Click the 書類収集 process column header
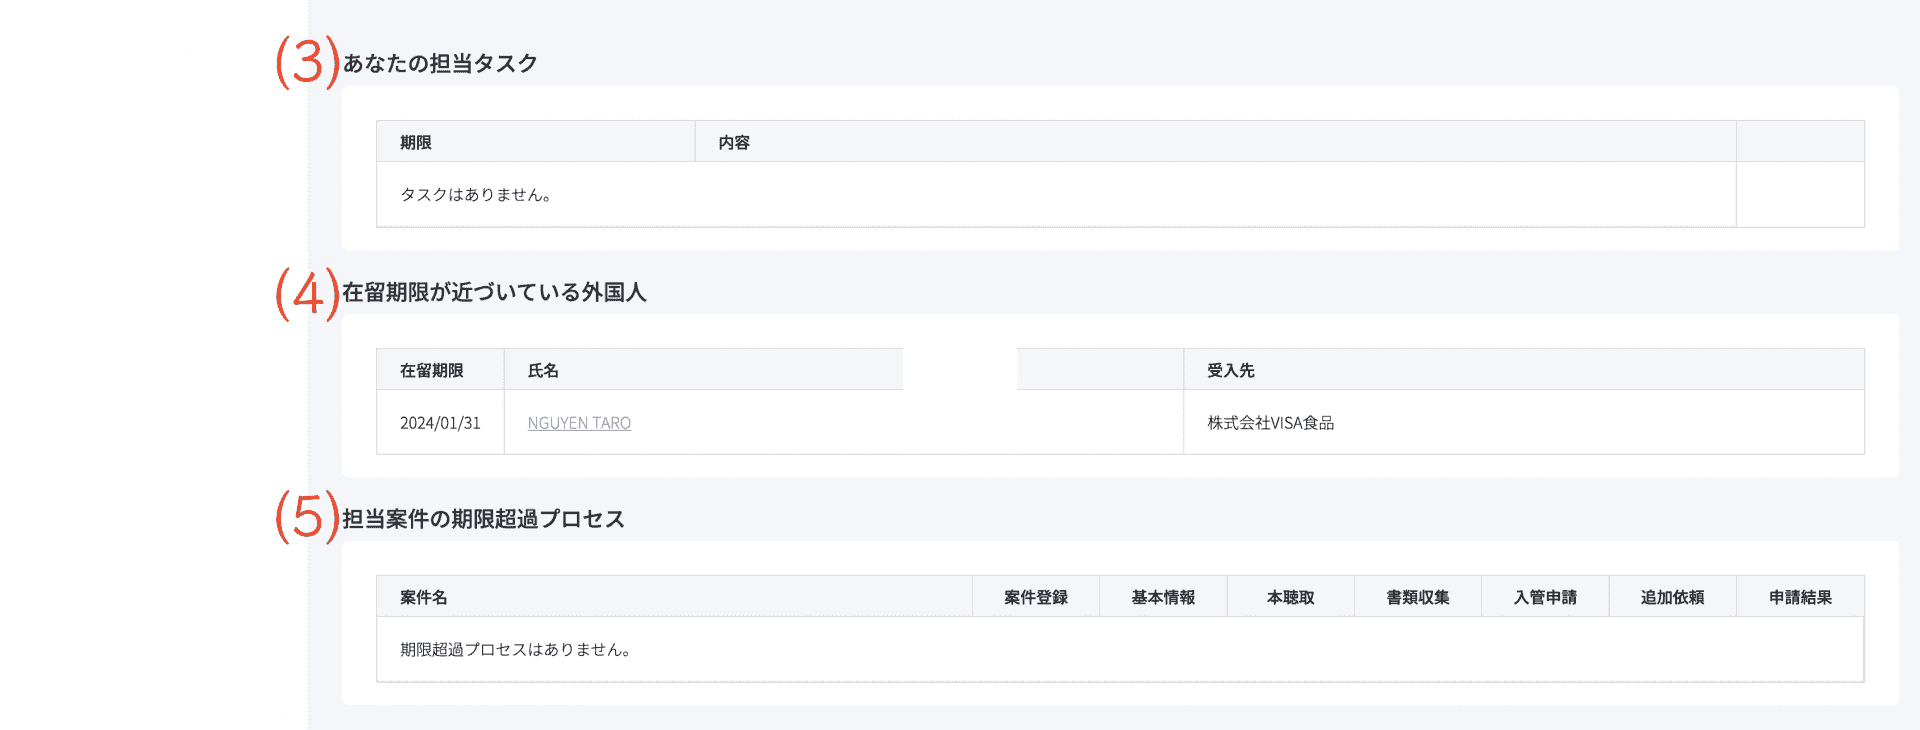 (1418, 597)
